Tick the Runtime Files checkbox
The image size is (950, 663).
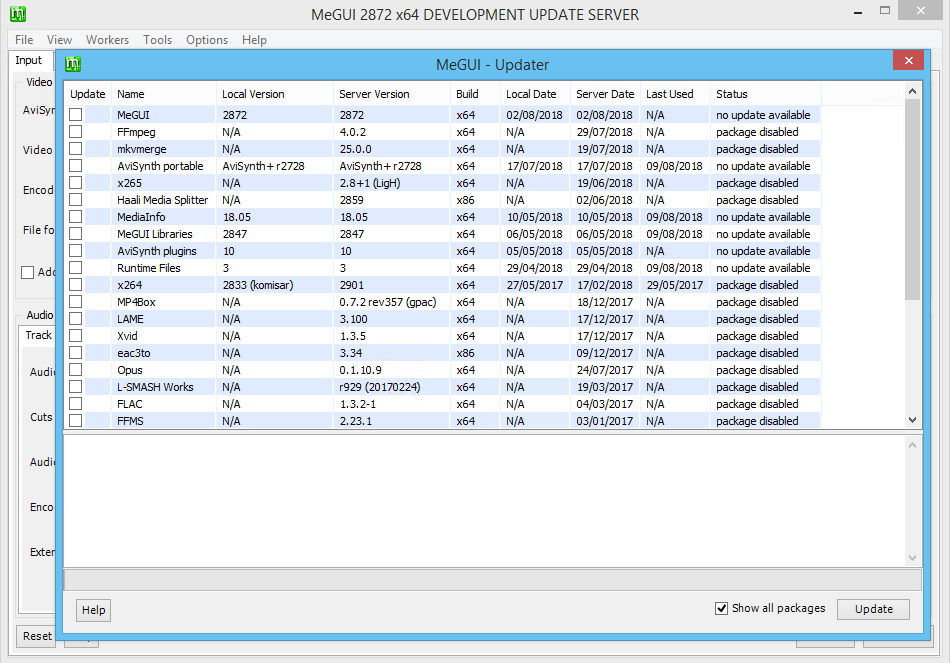(x=76, y=267)
